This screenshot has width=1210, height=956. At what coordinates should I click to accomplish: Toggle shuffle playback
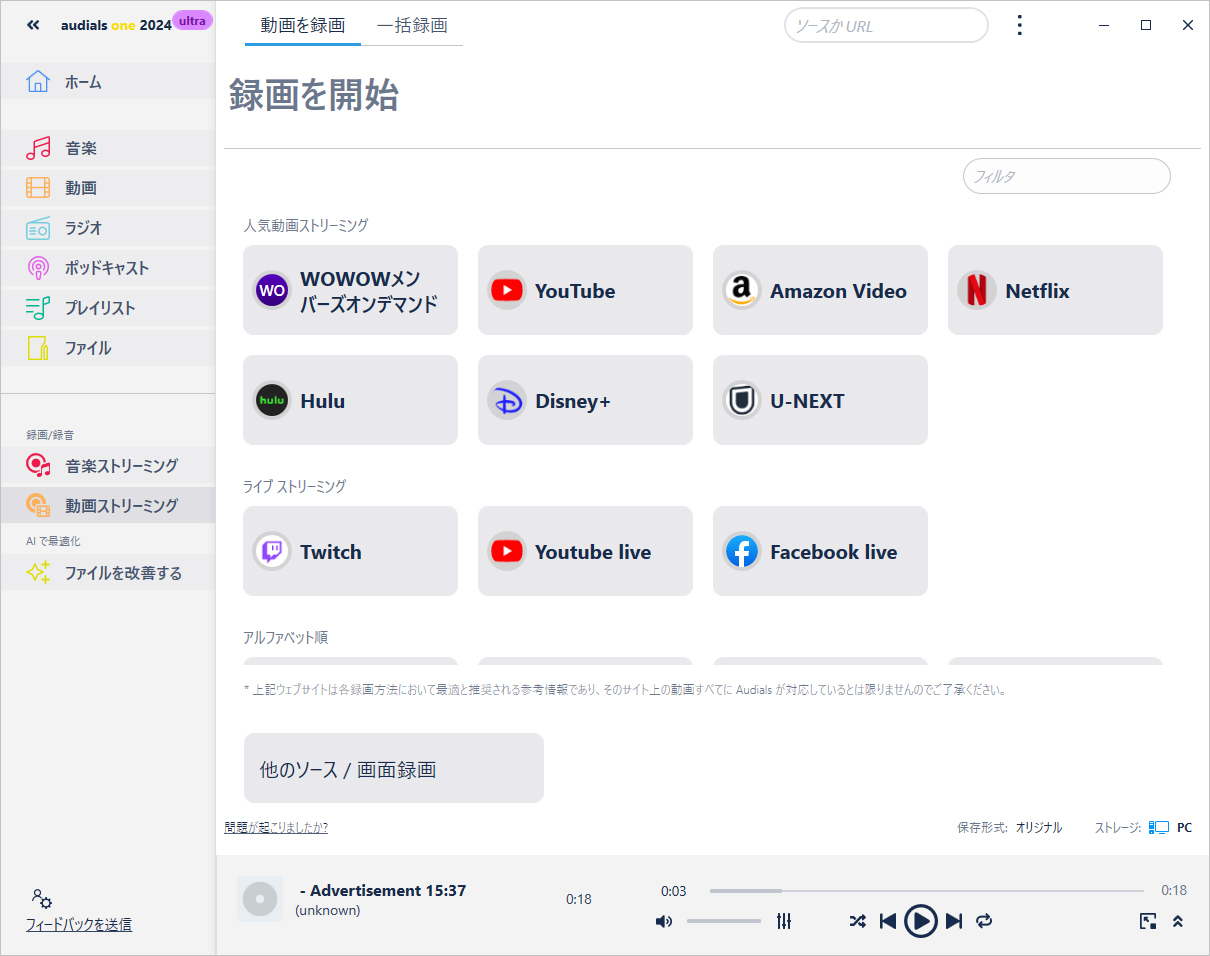(x=857, y=921)
